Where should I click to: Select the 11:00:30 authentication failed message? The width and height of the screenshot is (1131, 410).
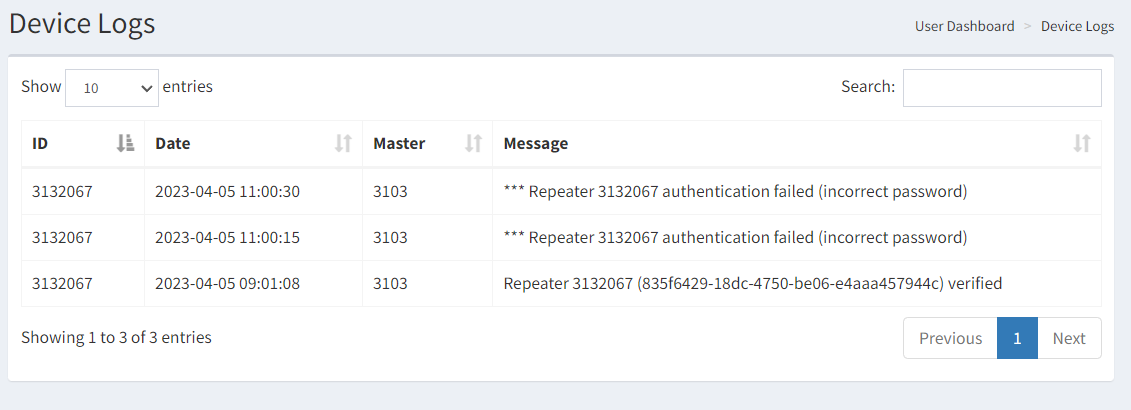[735, 192]
